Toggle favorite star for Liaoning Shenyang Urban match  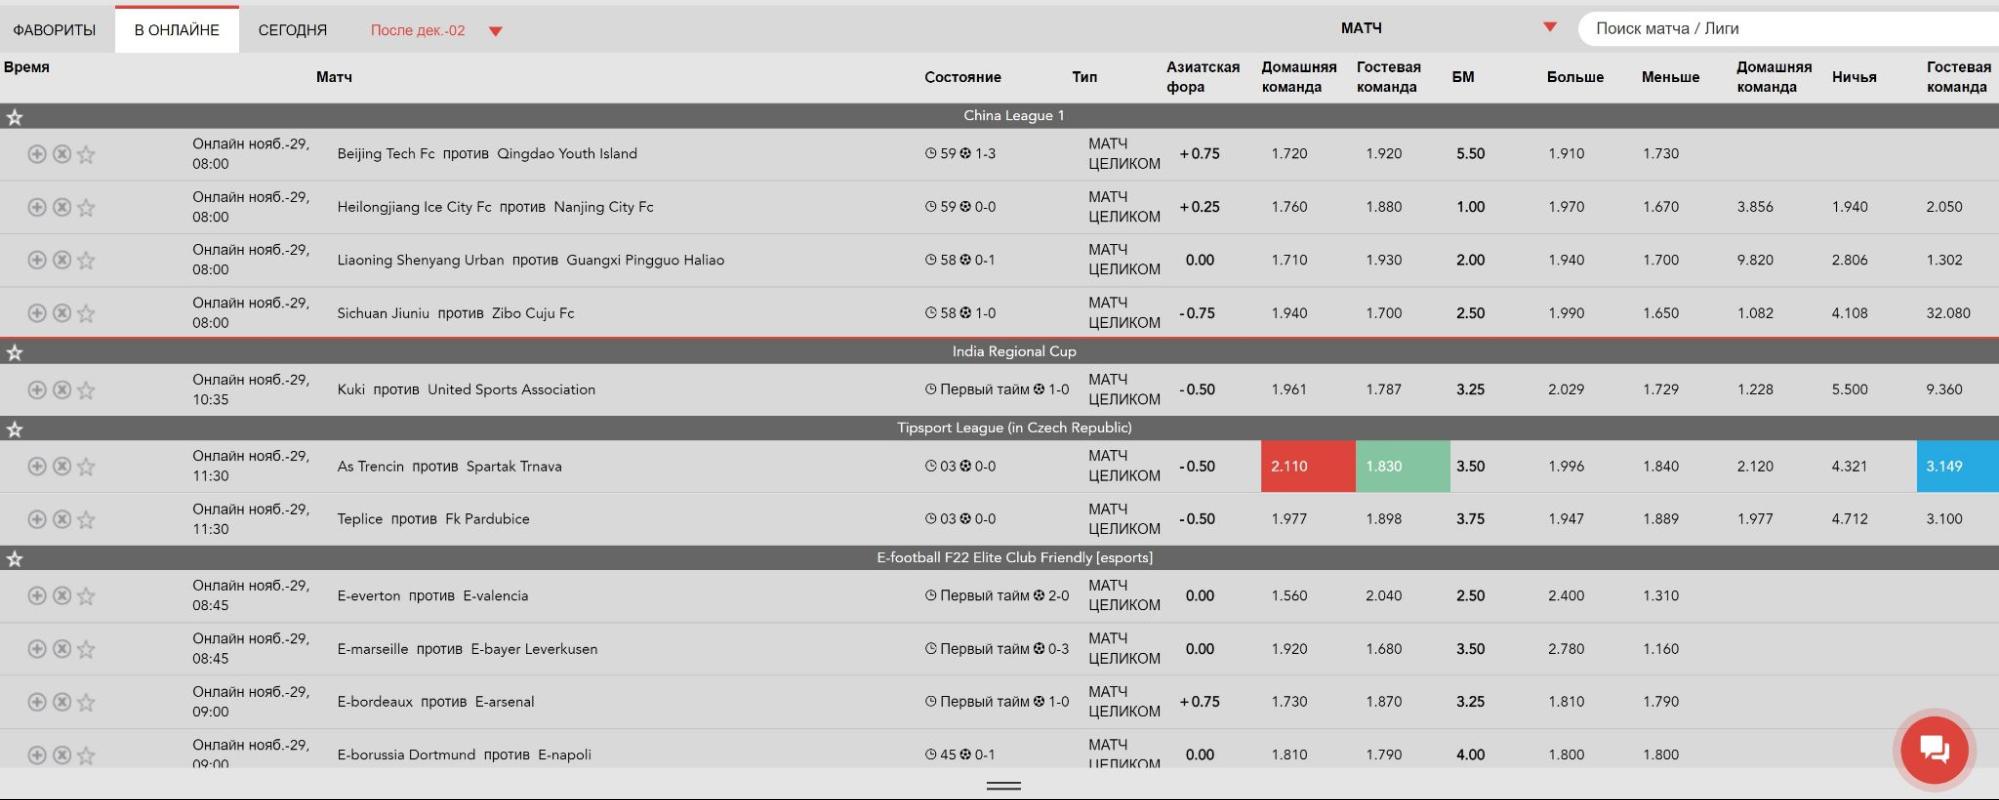pyautogui.click(x=86, y=260)
